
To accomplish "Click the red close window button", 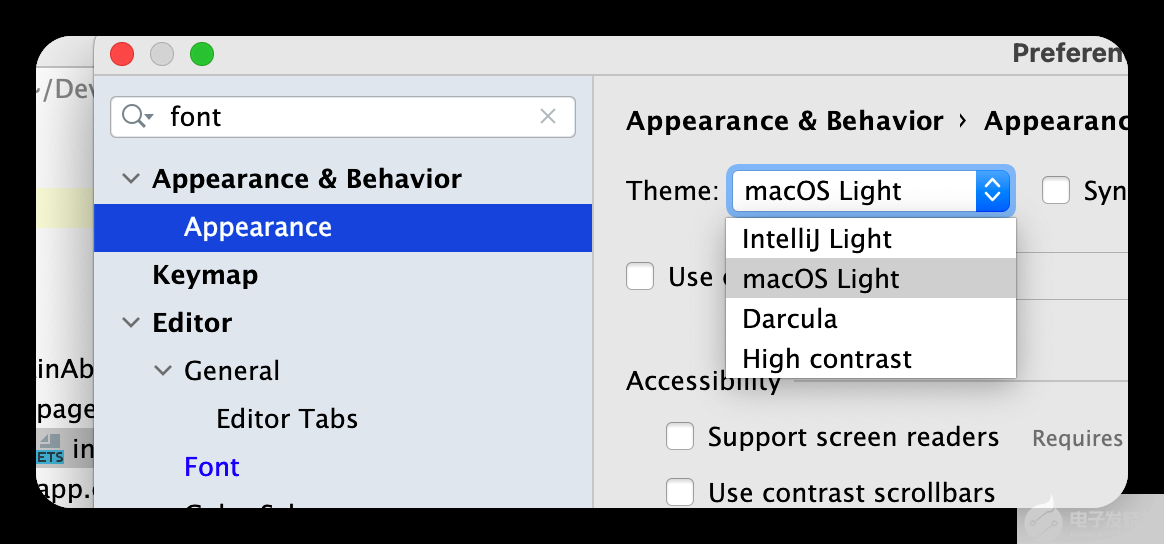I will [122, 54].
